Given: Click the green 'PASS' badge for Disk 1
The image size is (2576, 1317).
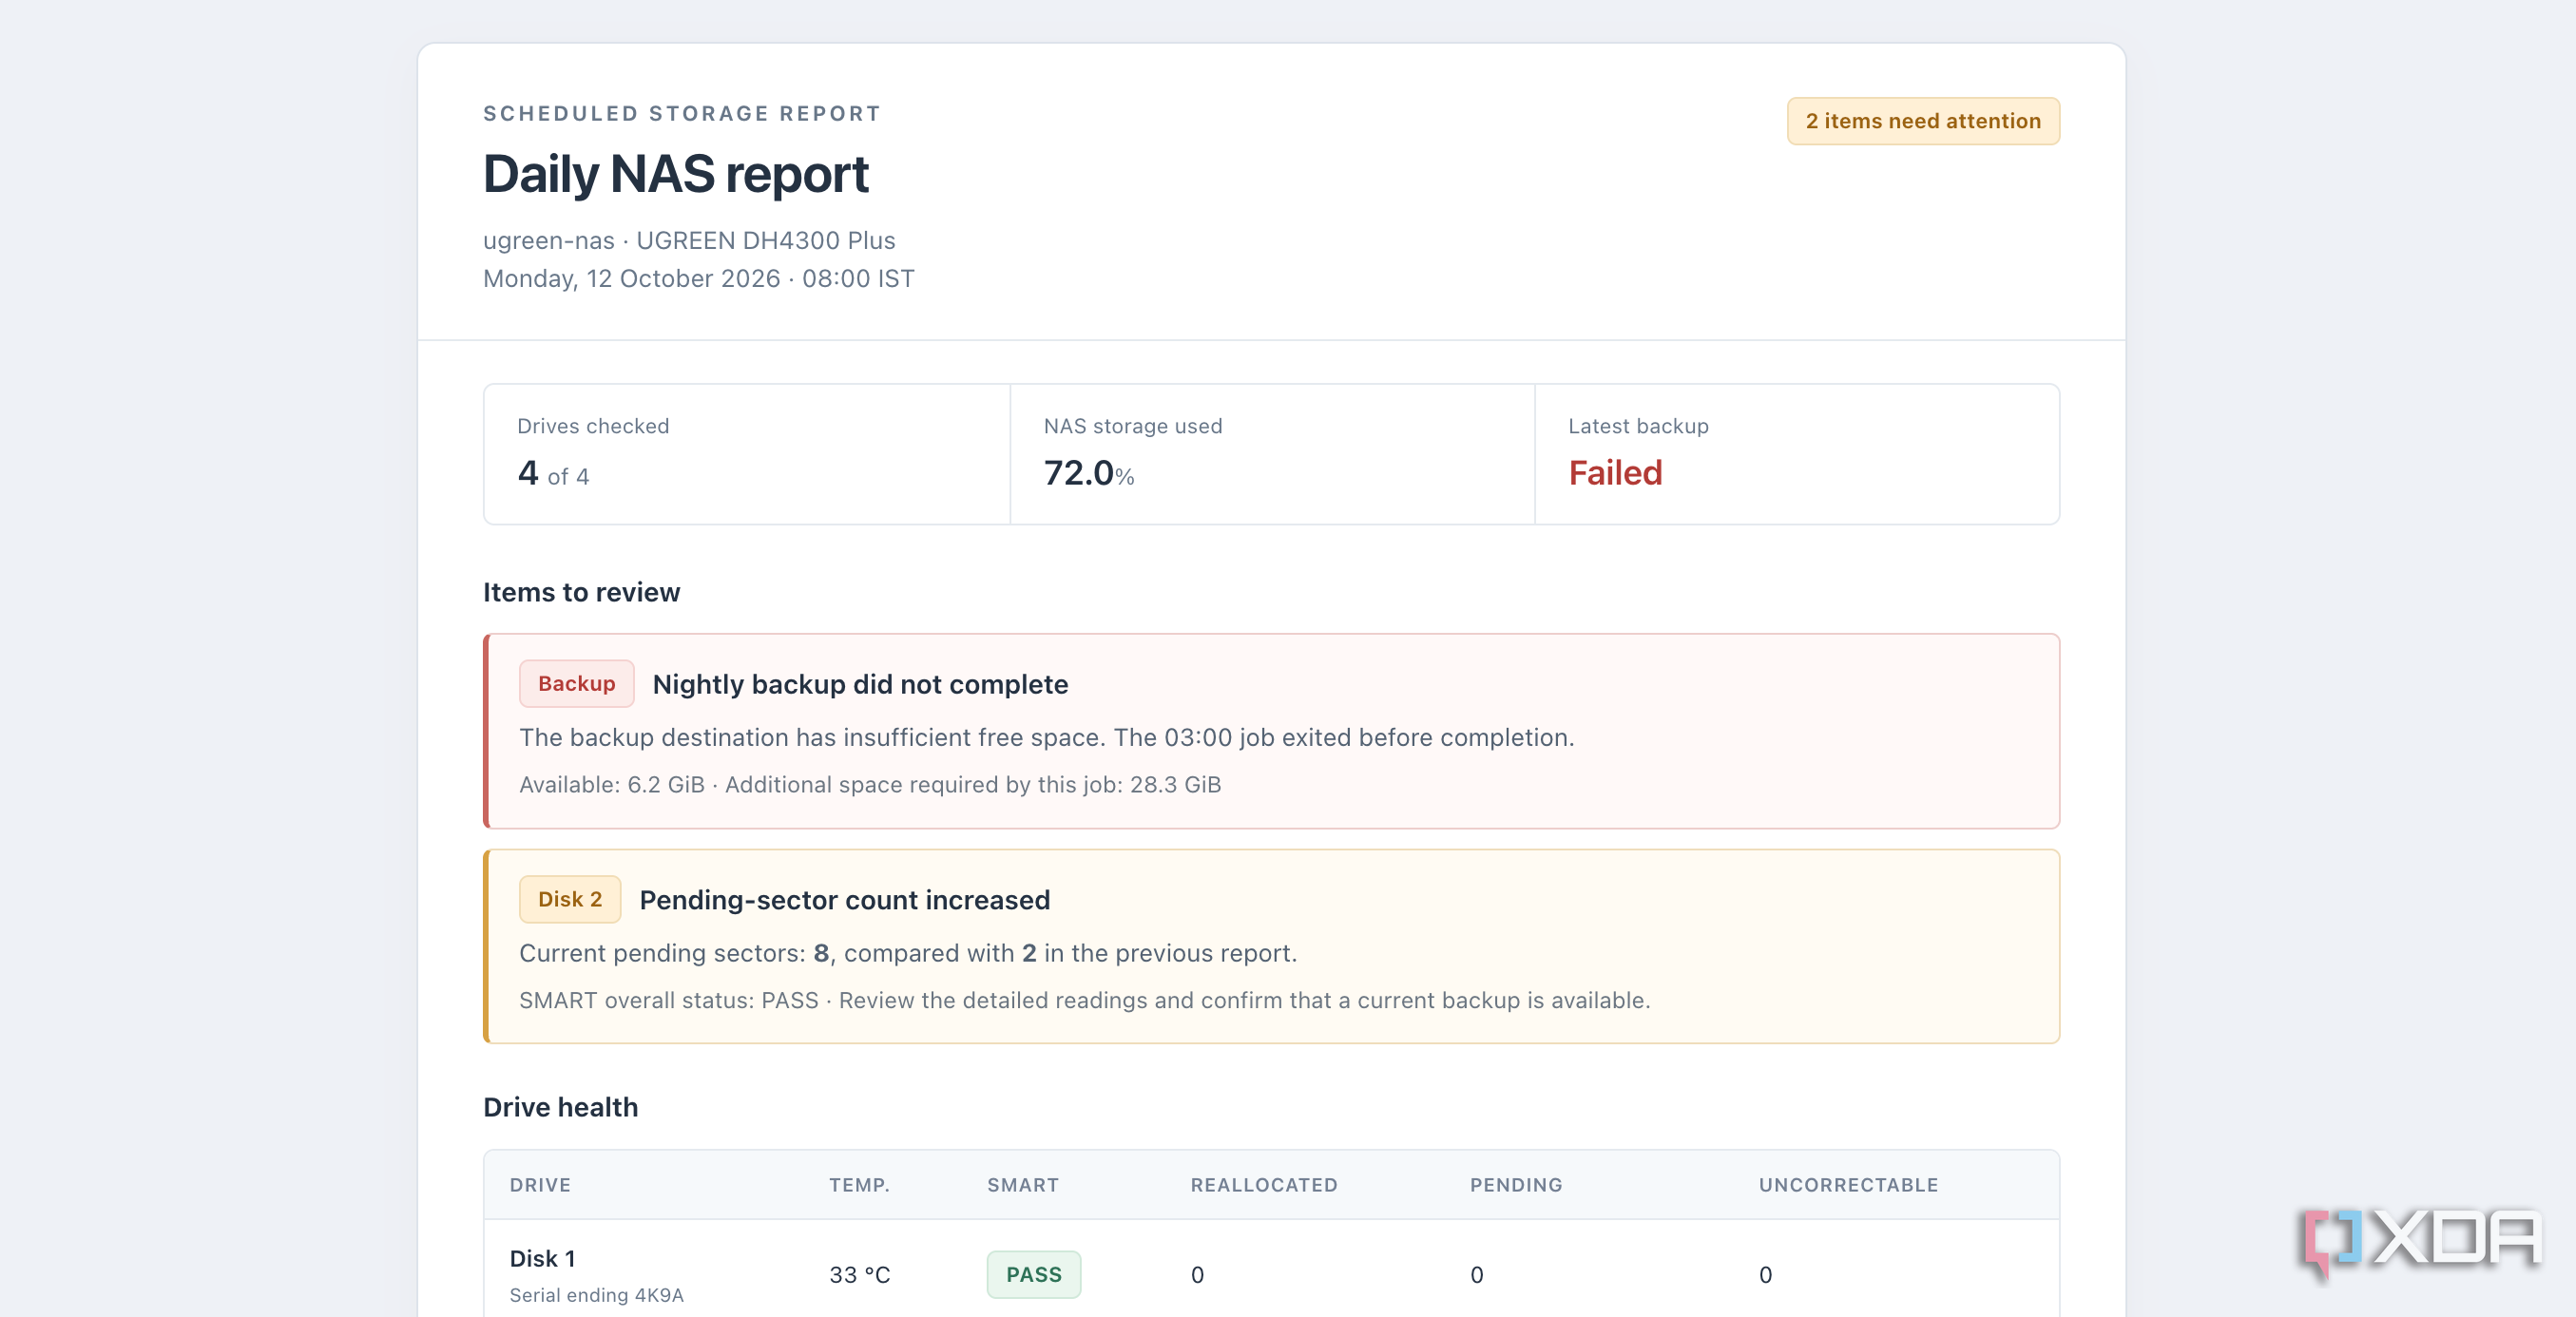Looking at the screenshot, I should click(1033, 1275).
